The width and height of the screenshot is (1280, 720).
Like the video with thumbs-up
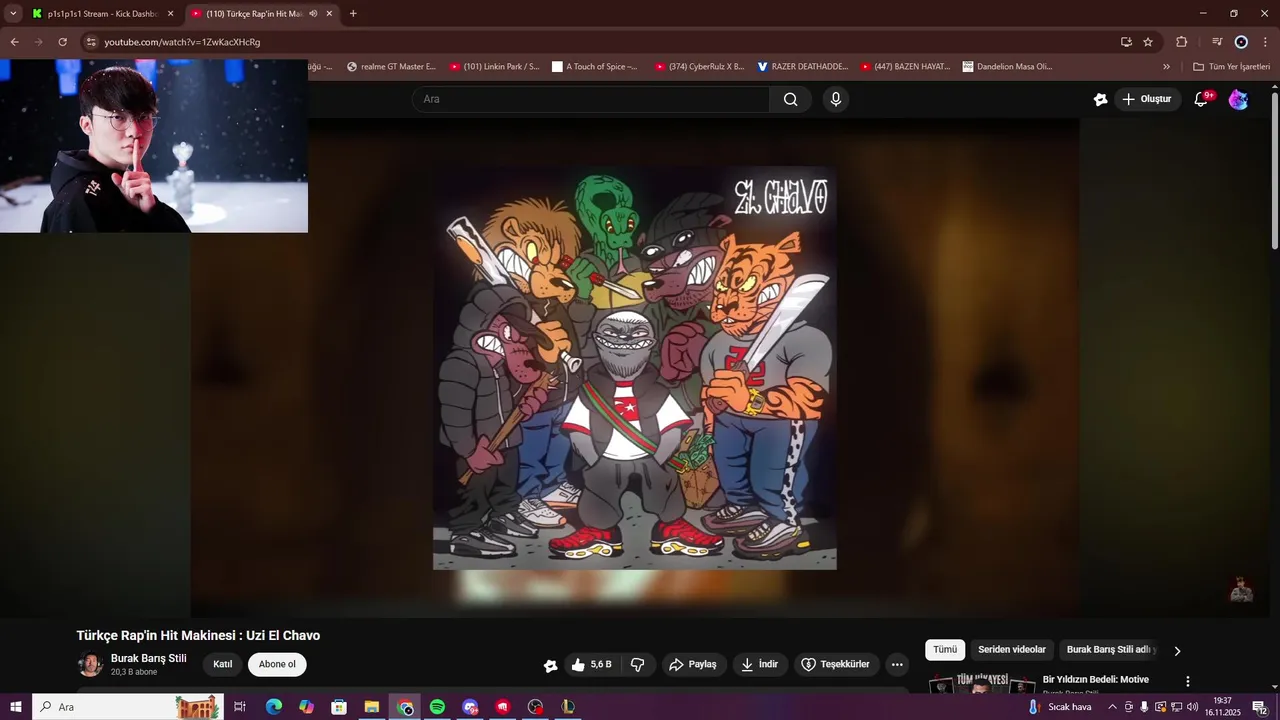(591, 664)
